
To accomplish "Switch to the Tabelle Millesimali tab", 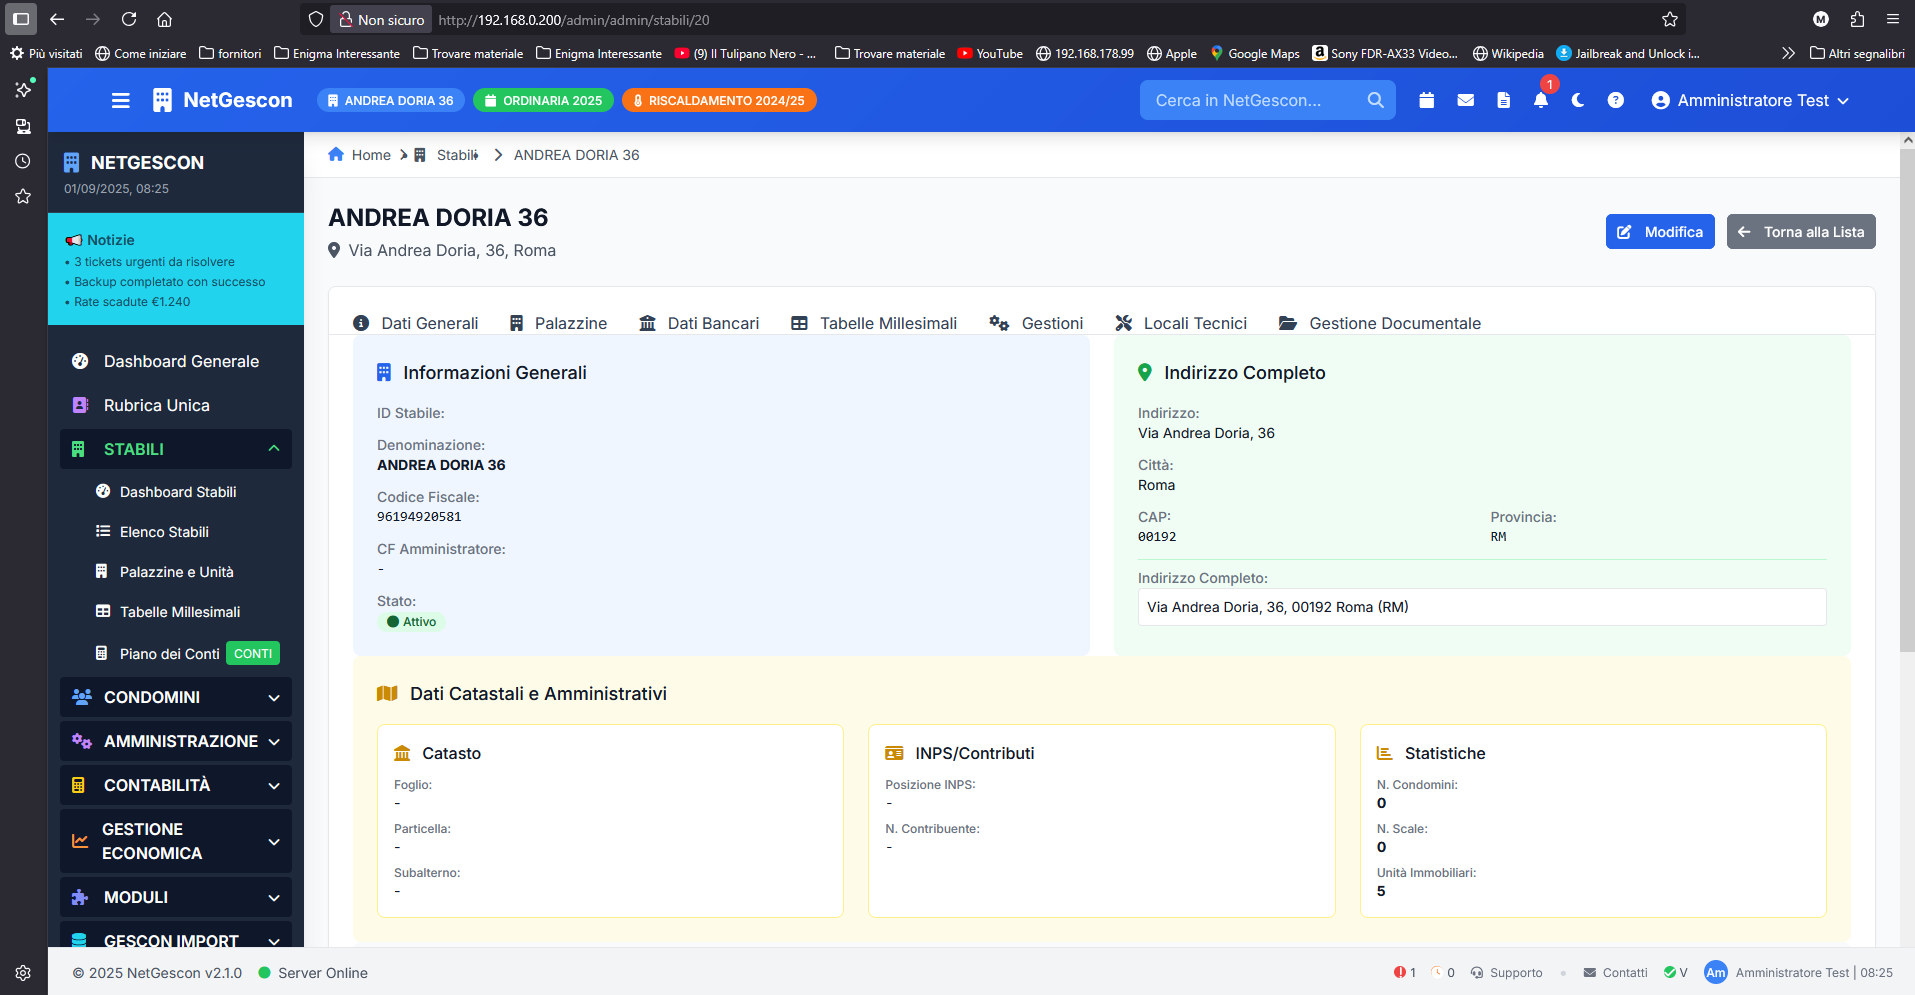I will point(874,323).
